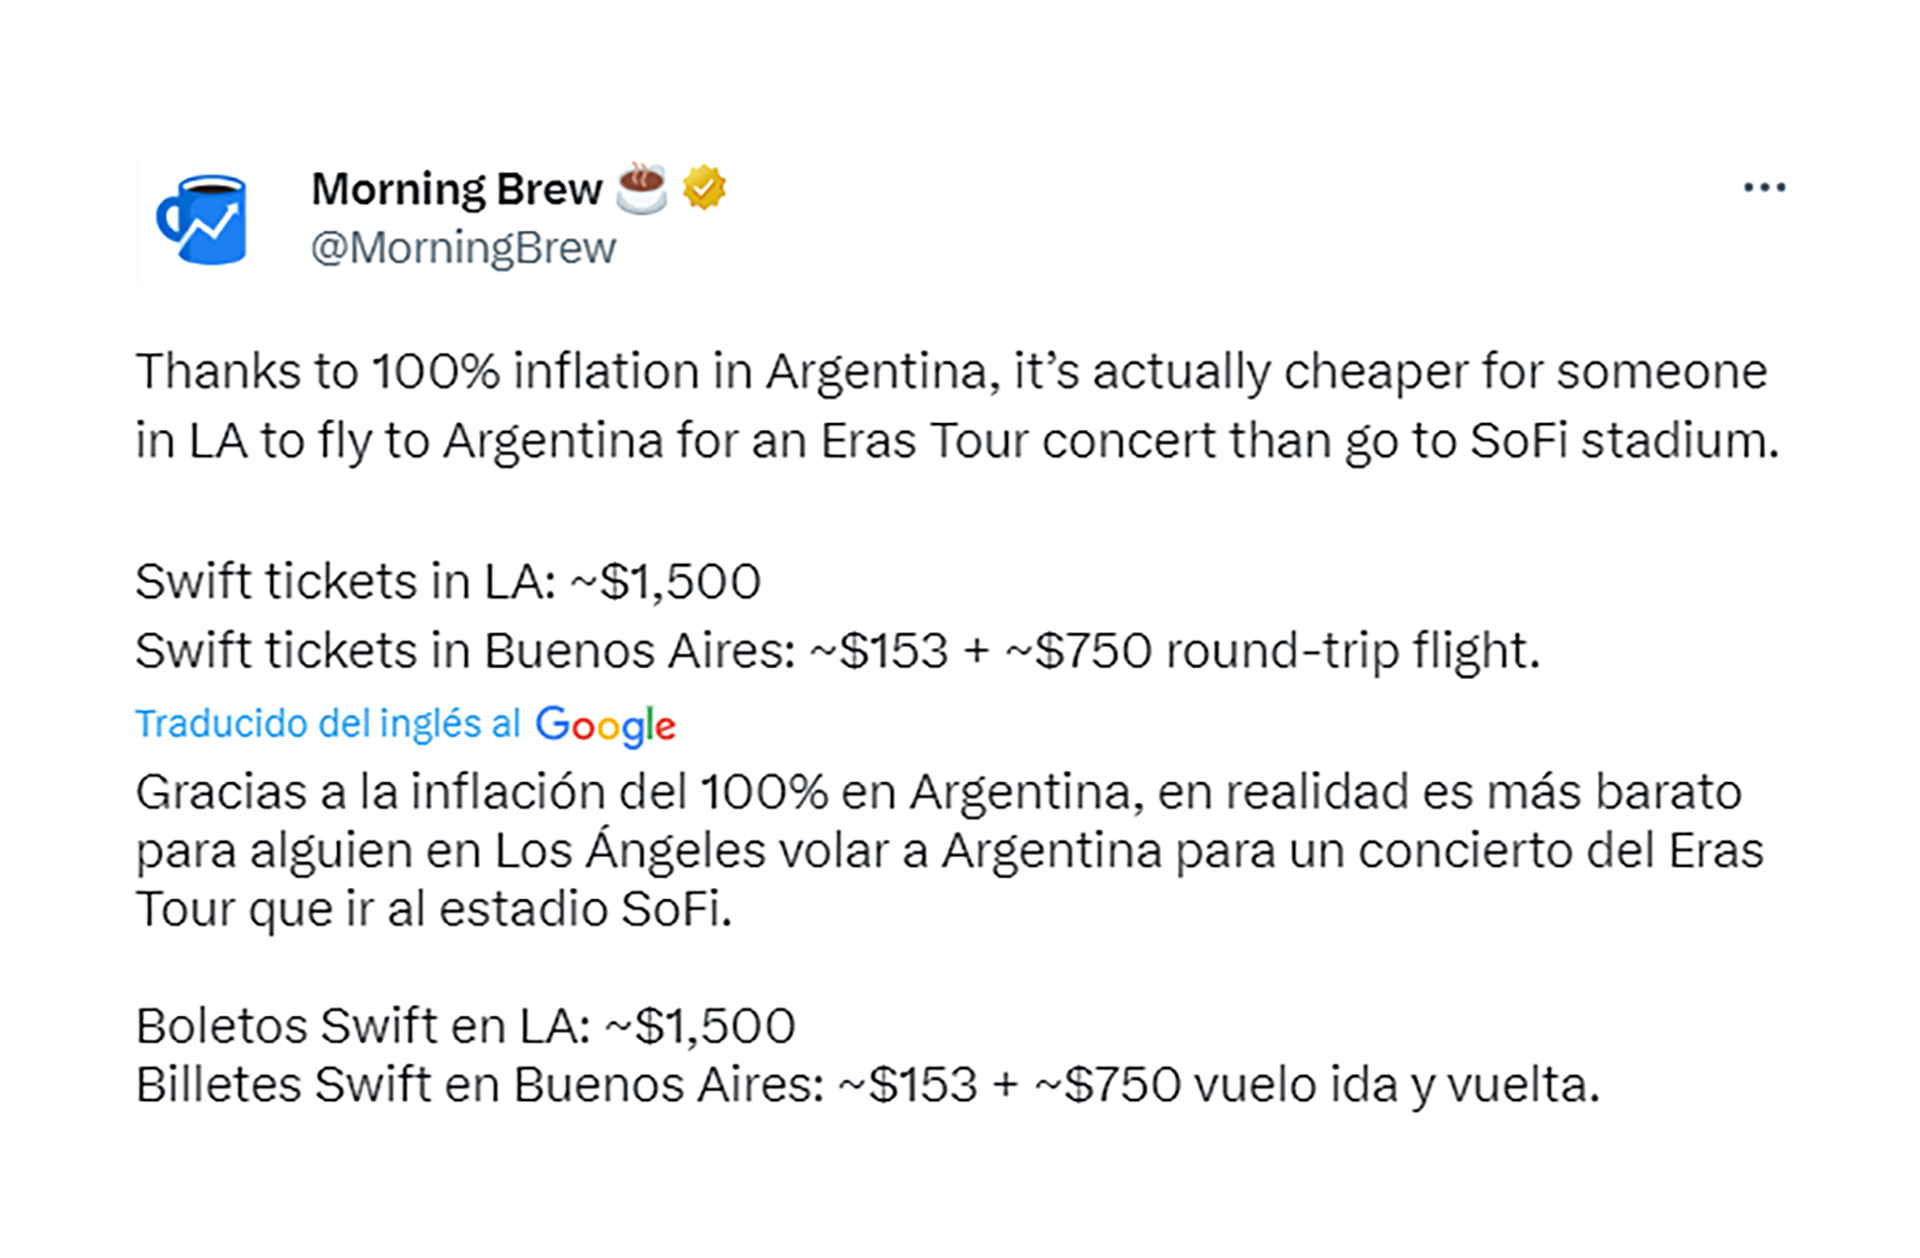Open the Morning Brew display name link
Image resolution: width=1920 pixels, height=1258 pixels.
[457, 189]
